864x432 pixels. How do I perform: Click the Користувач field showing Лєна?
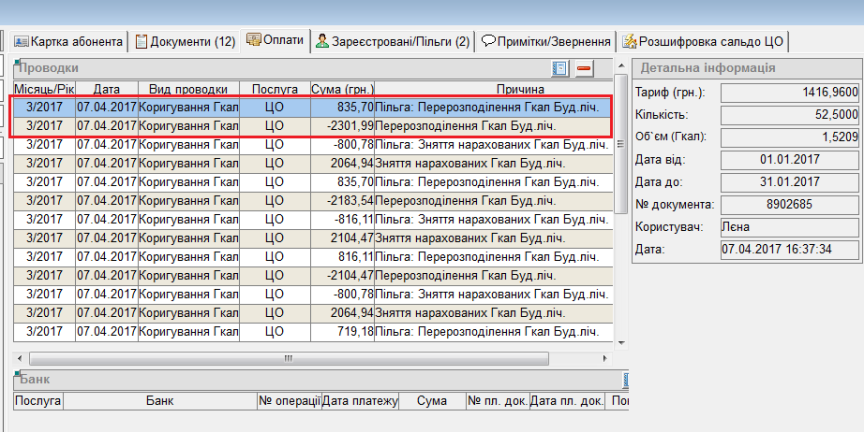click(790, 227)
